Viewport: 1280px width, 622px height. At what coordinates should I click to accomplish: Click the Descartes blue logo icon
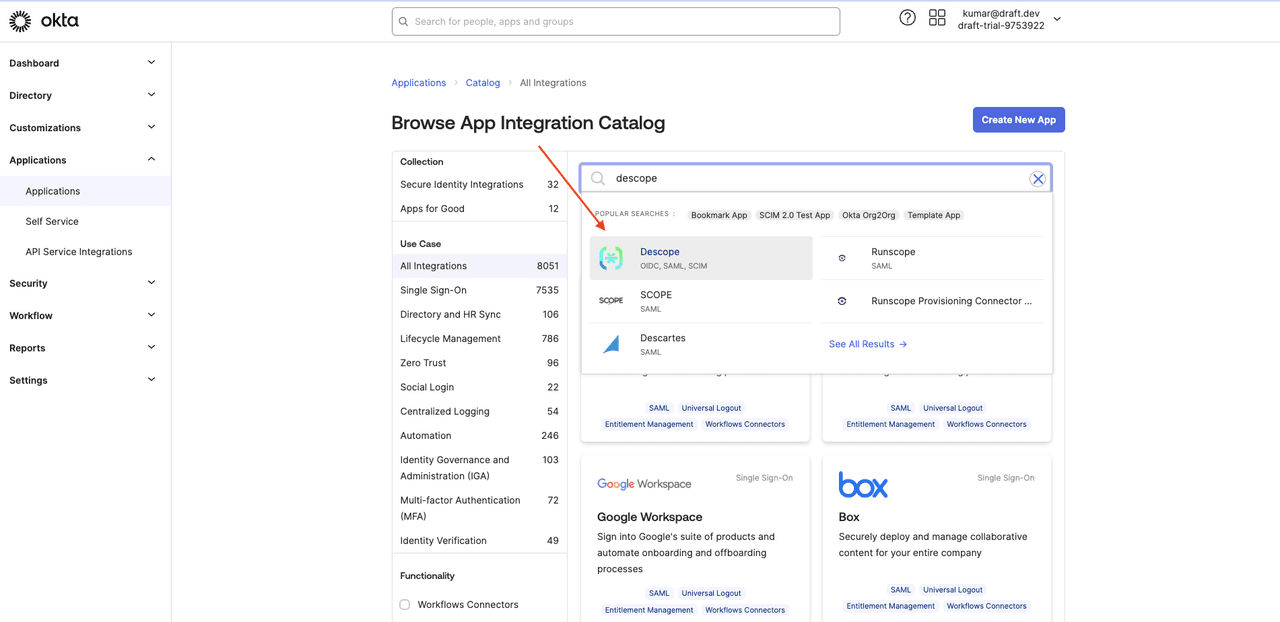pyautogui.click(x=611, y=344)
